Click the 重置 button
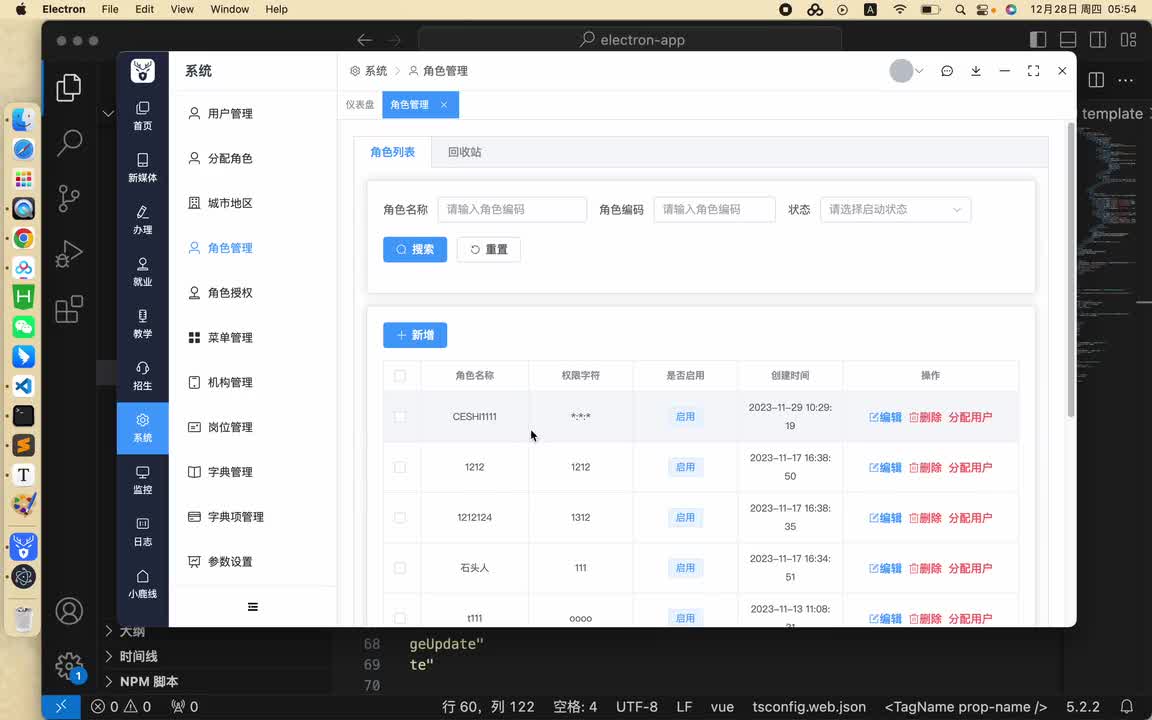The width and height of the screenshot is (1152, 720). coord(489,249)
